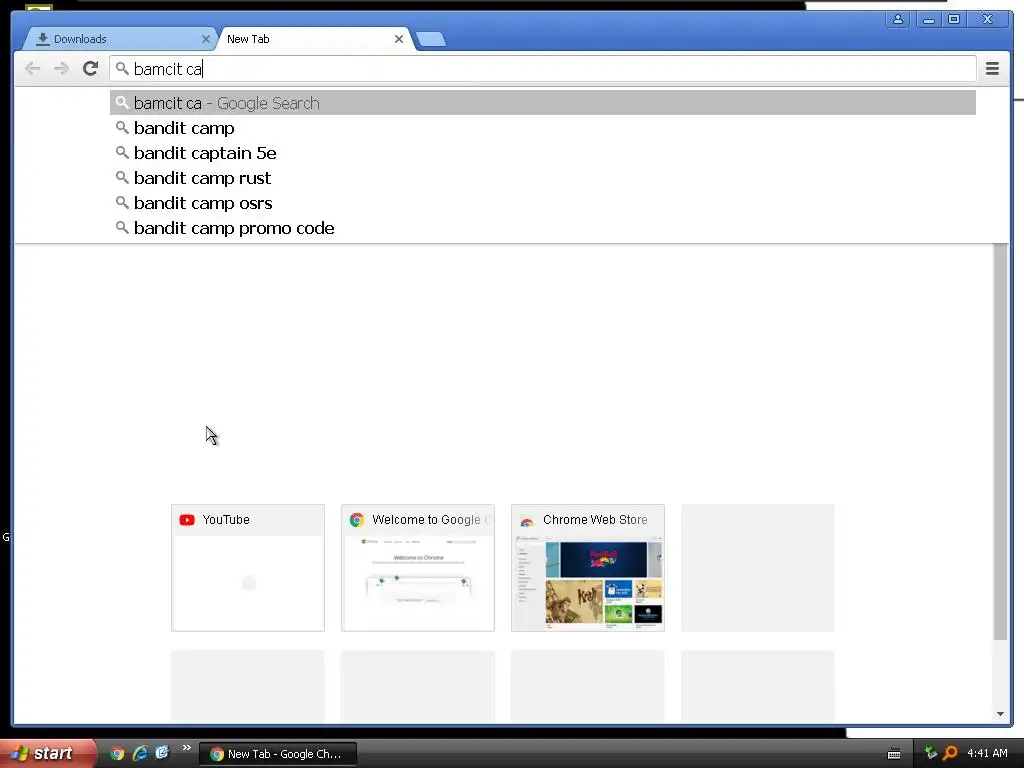Image resolution: width=1024 pixels, height=768 pixels.
Task: Go back using the back arrow
Action: click(32, 69)
